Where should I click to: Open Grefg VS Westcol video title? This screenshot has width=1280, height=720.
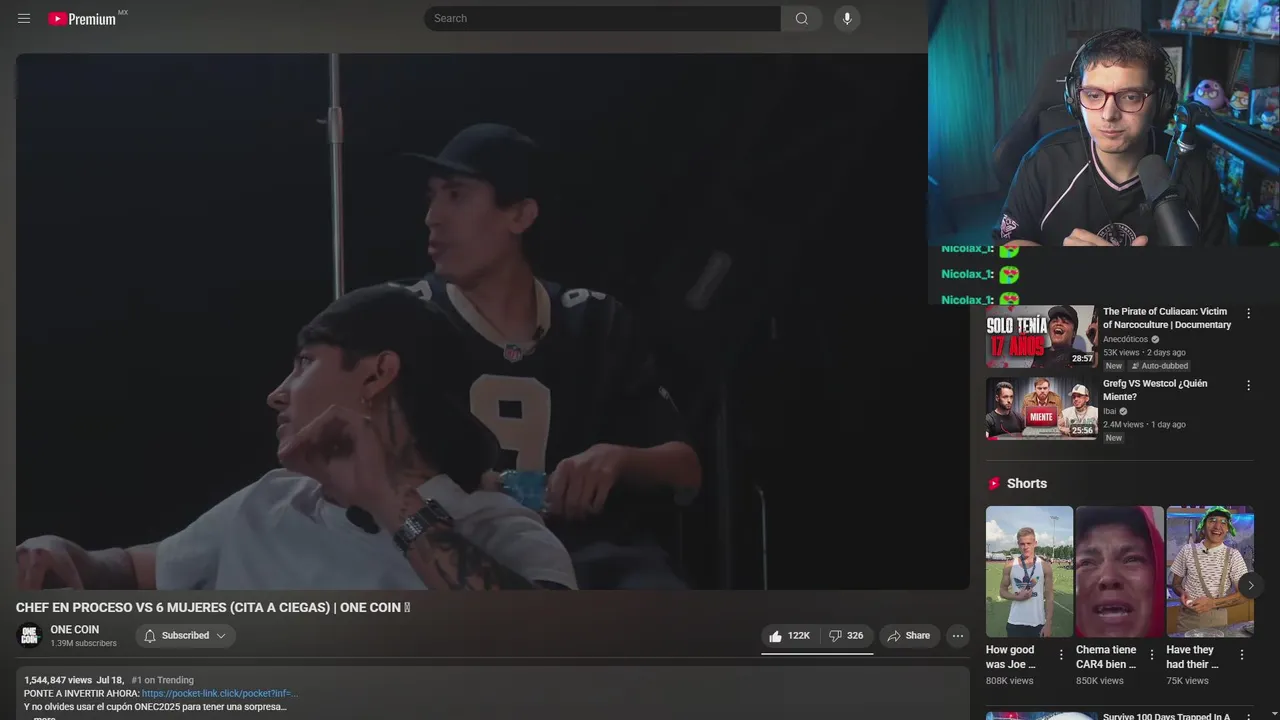coord(1155,390)
